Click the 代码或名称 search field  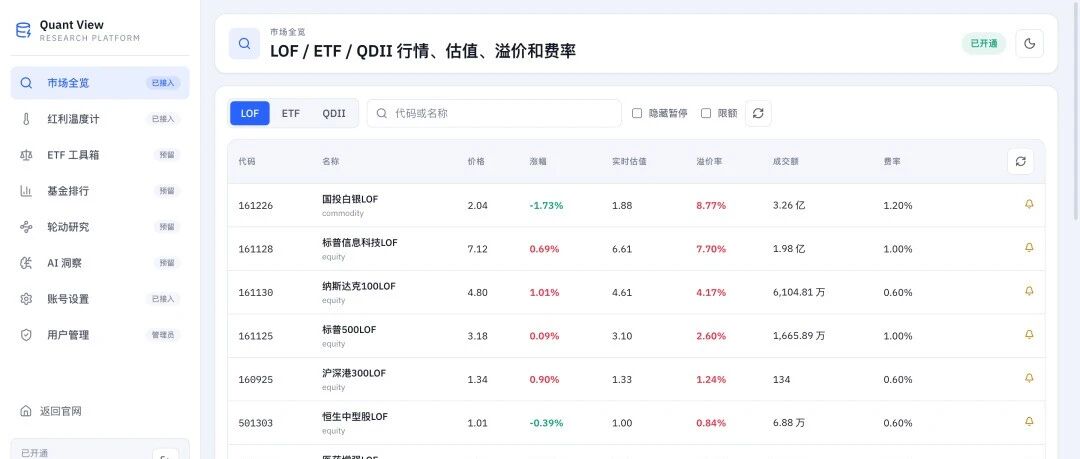[494, 113]
